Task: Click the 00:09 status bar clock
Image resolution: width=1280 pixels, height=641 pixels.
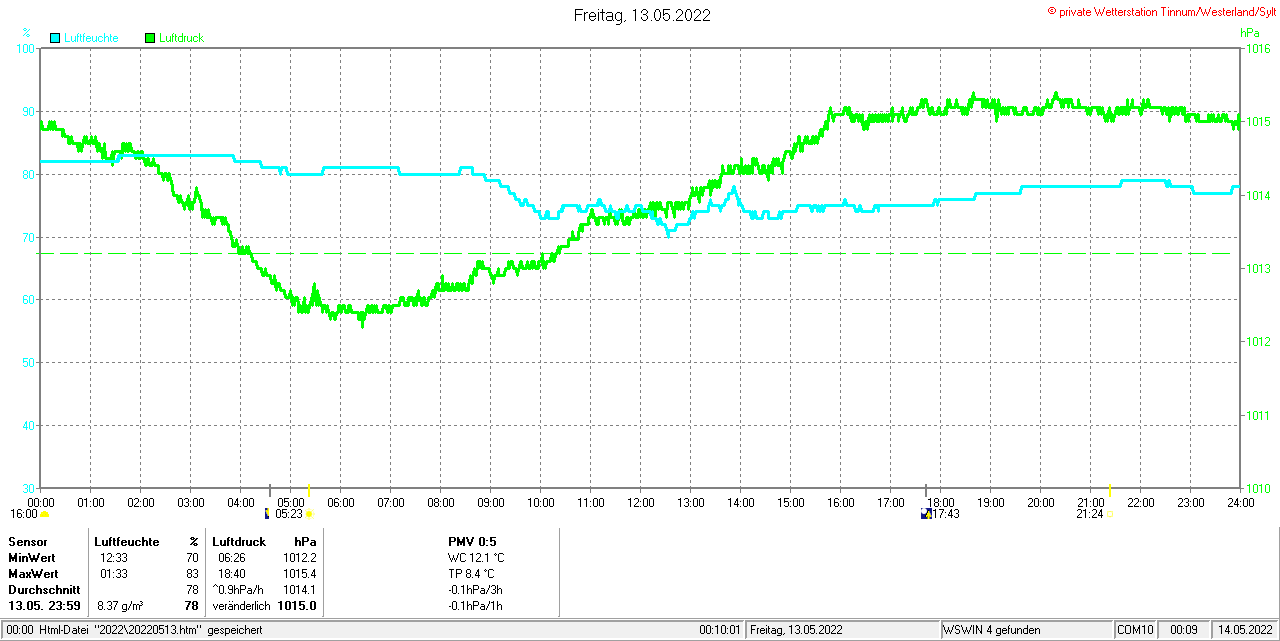Action: click(x=1184, y=630)
